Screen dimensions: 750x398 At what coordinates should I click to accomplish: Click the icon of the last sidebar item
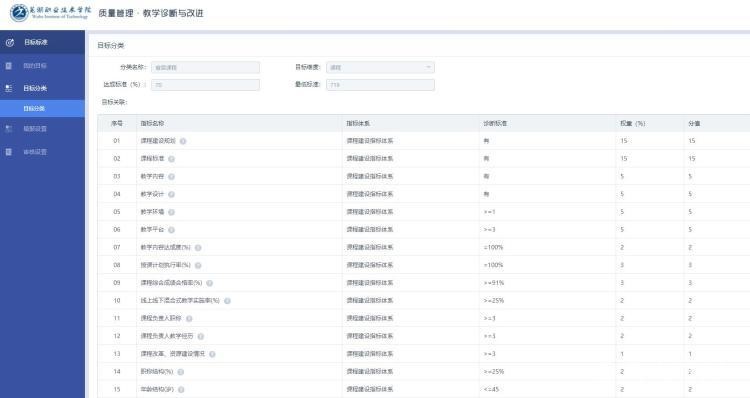tap(9, 152)
